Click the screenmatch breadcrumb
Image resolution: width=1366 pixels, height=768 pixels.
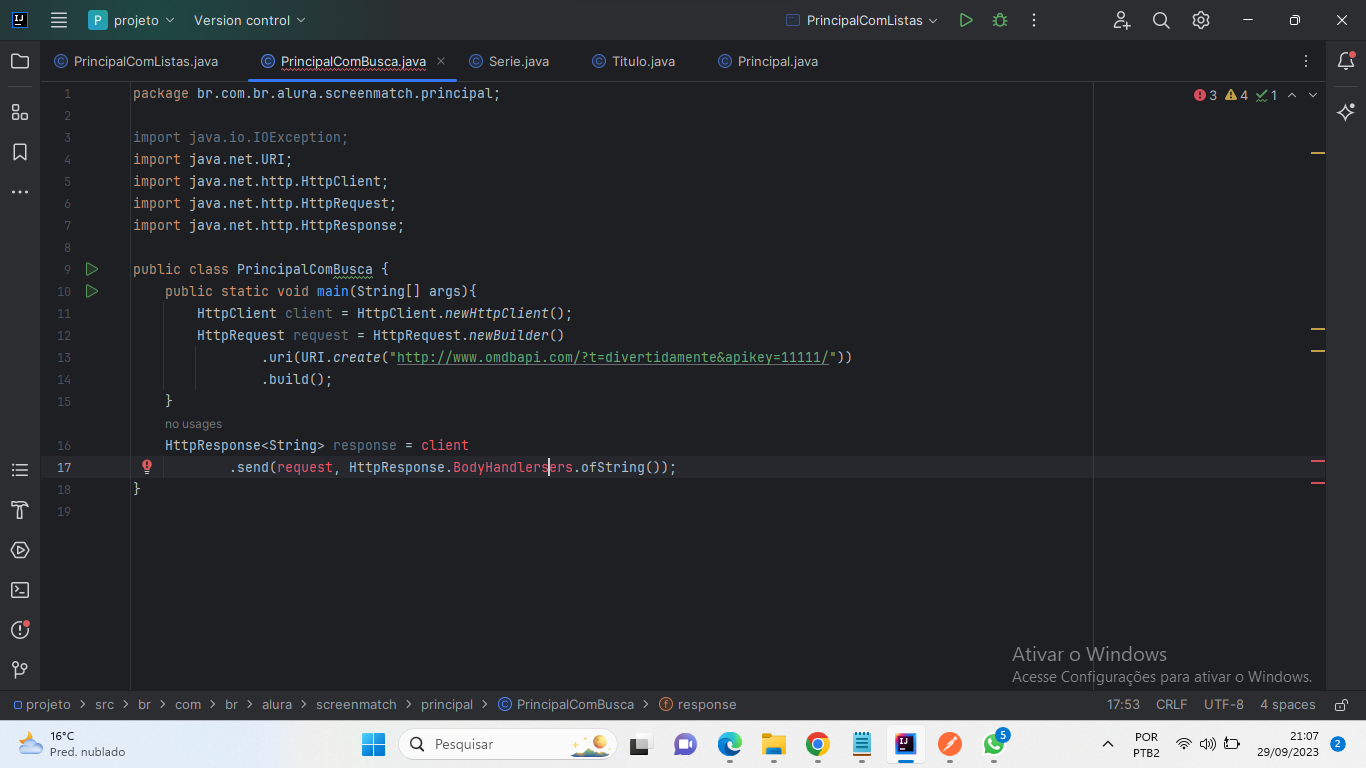pos(356,704)
